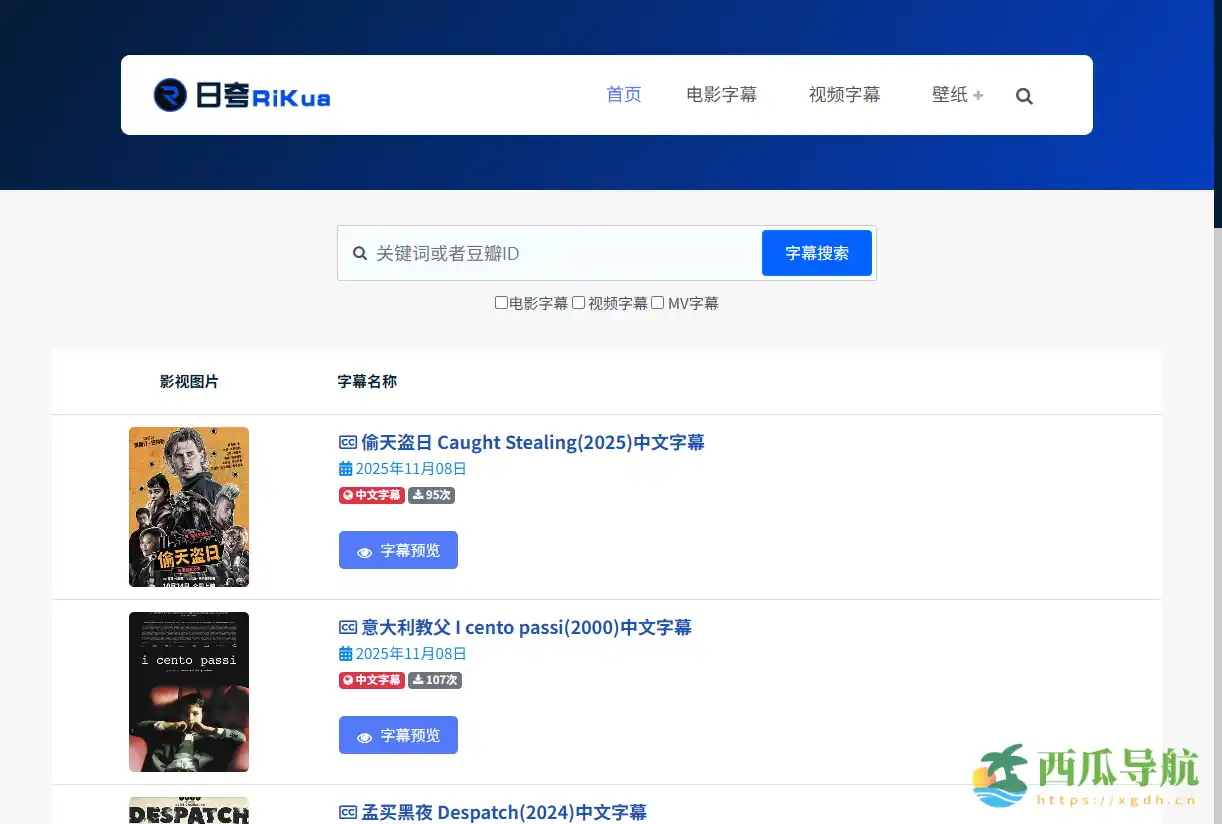Click the download icon on the 95次 badge
This screenshot has height=824, width=1222.
(420, 495)
